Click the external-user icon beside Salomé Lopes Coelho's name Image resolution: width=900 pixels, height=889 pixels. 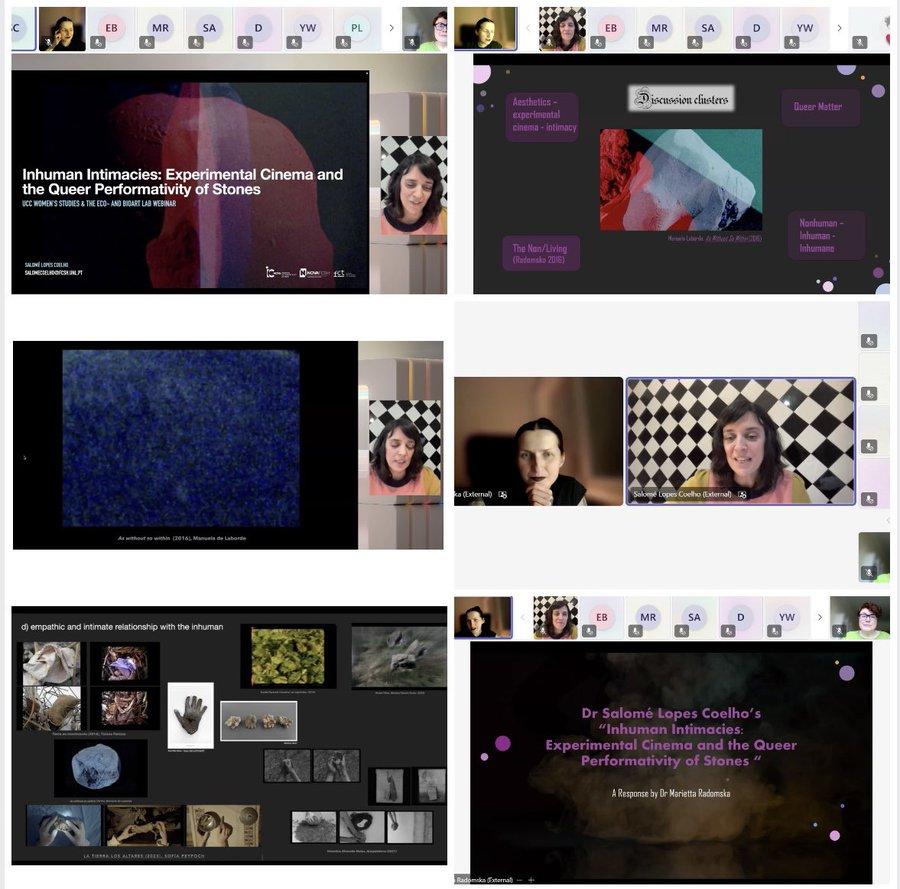(742, 494)
